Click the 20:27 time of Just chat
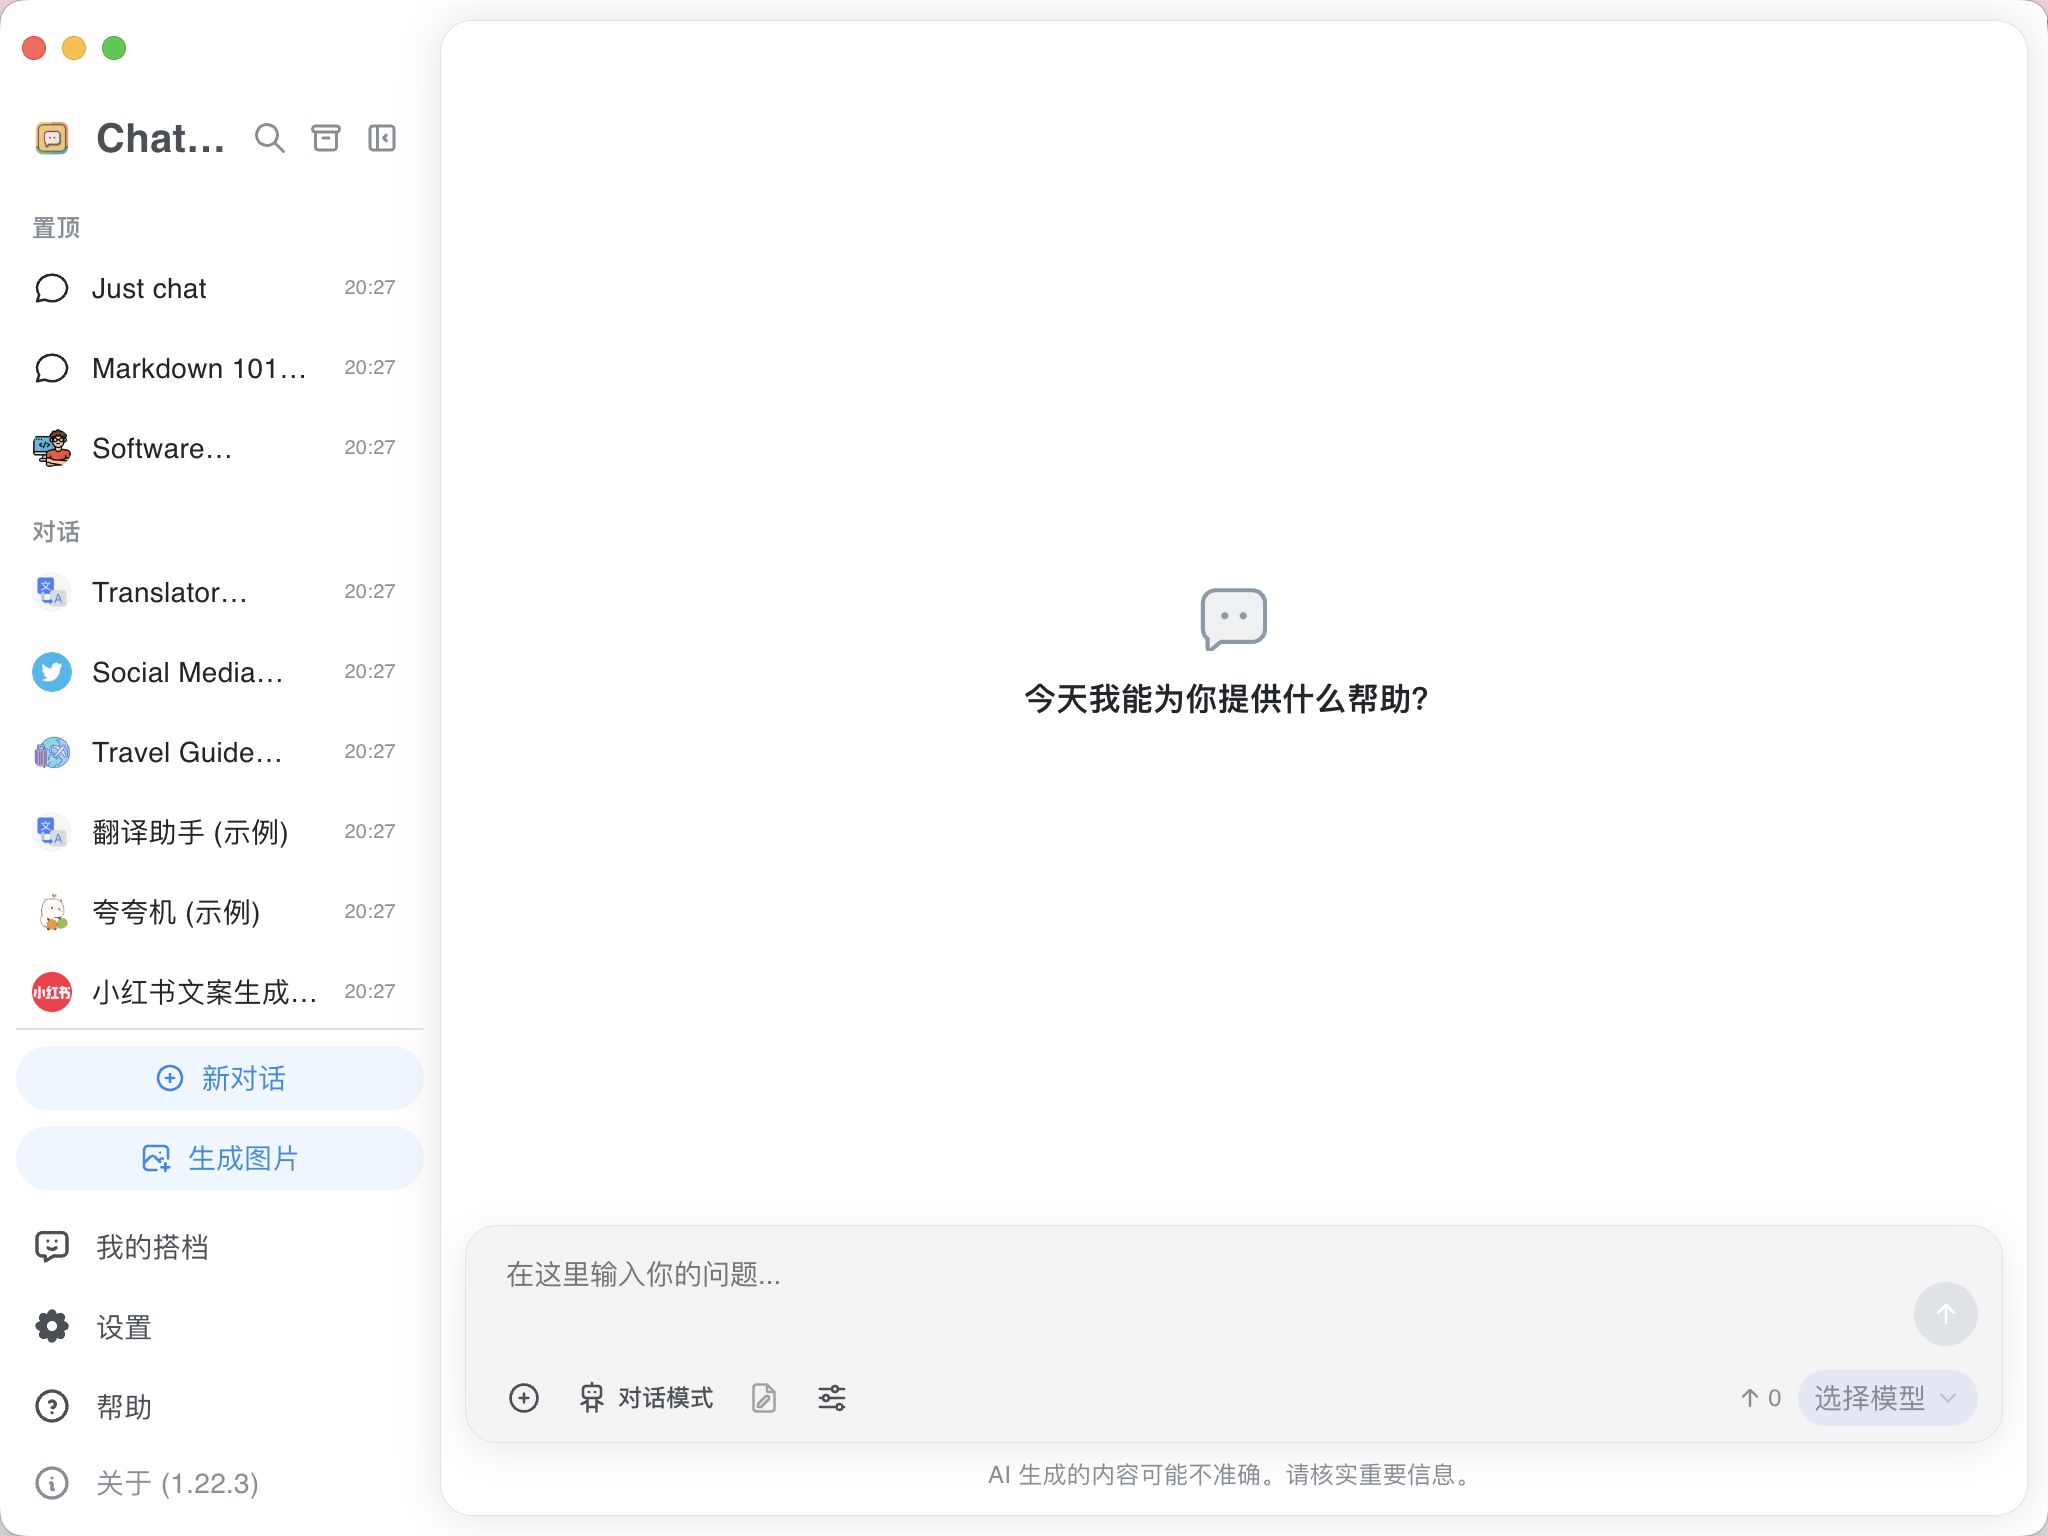 pyautogui.click(x=370, y=288)
